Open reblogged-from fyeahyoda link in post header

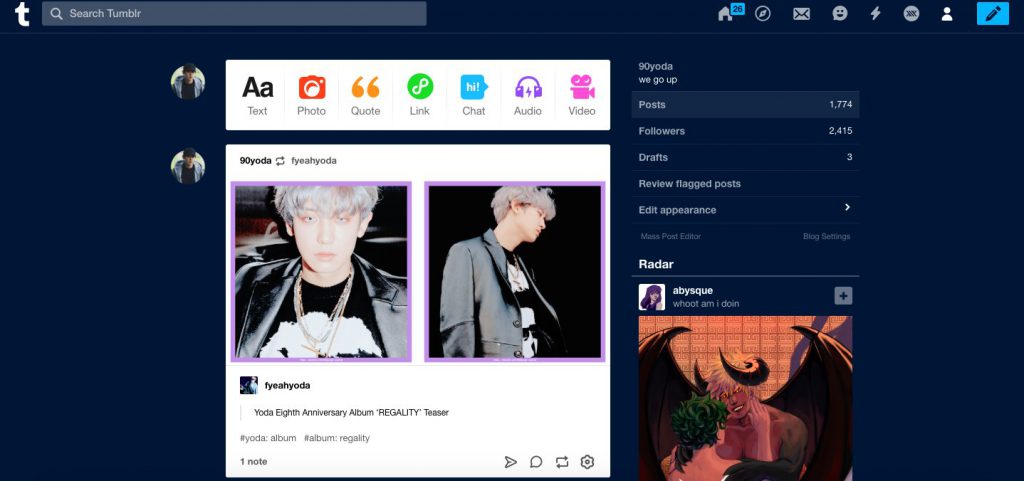coord(314,161)
